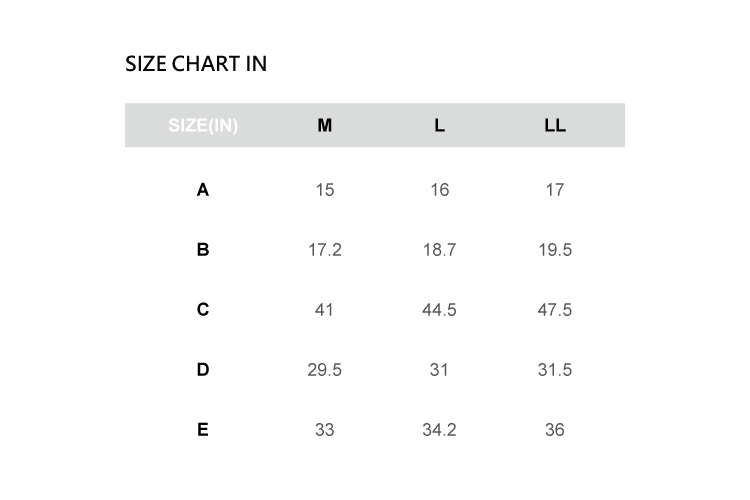The image size is (750, 500).
Task: Select the L column header
Action: pos(439,126)
